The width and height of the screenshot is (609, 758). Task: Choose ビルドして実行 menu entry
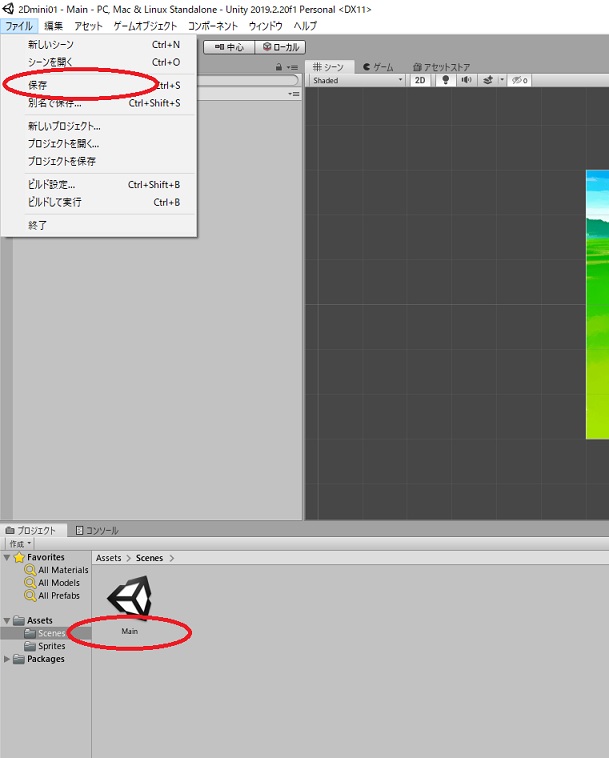[99, 202]
